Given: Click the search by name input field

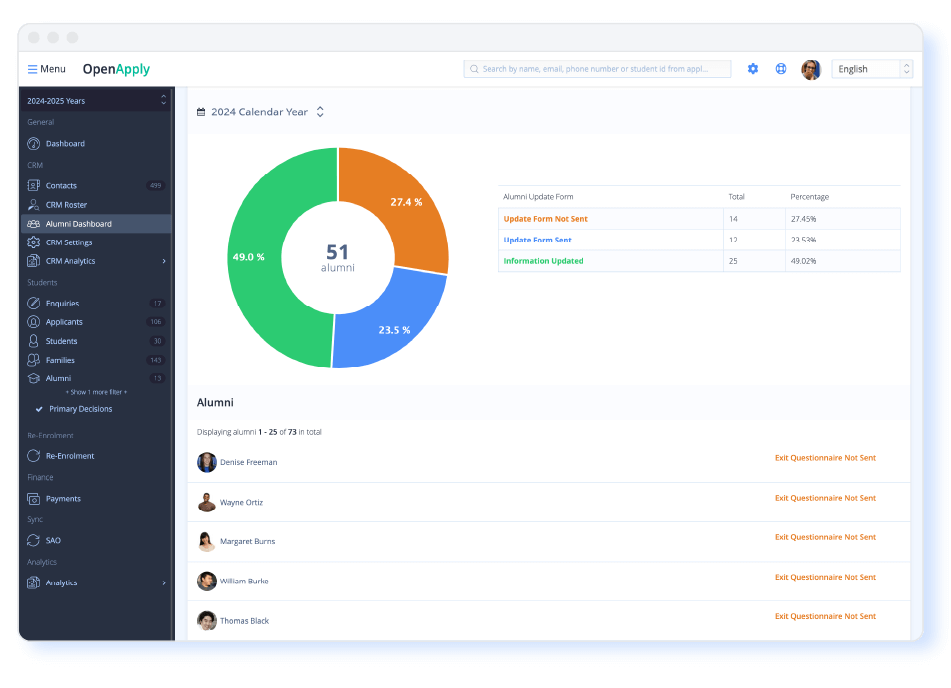Looking at the screenshot, I should [x=597, y=69].
